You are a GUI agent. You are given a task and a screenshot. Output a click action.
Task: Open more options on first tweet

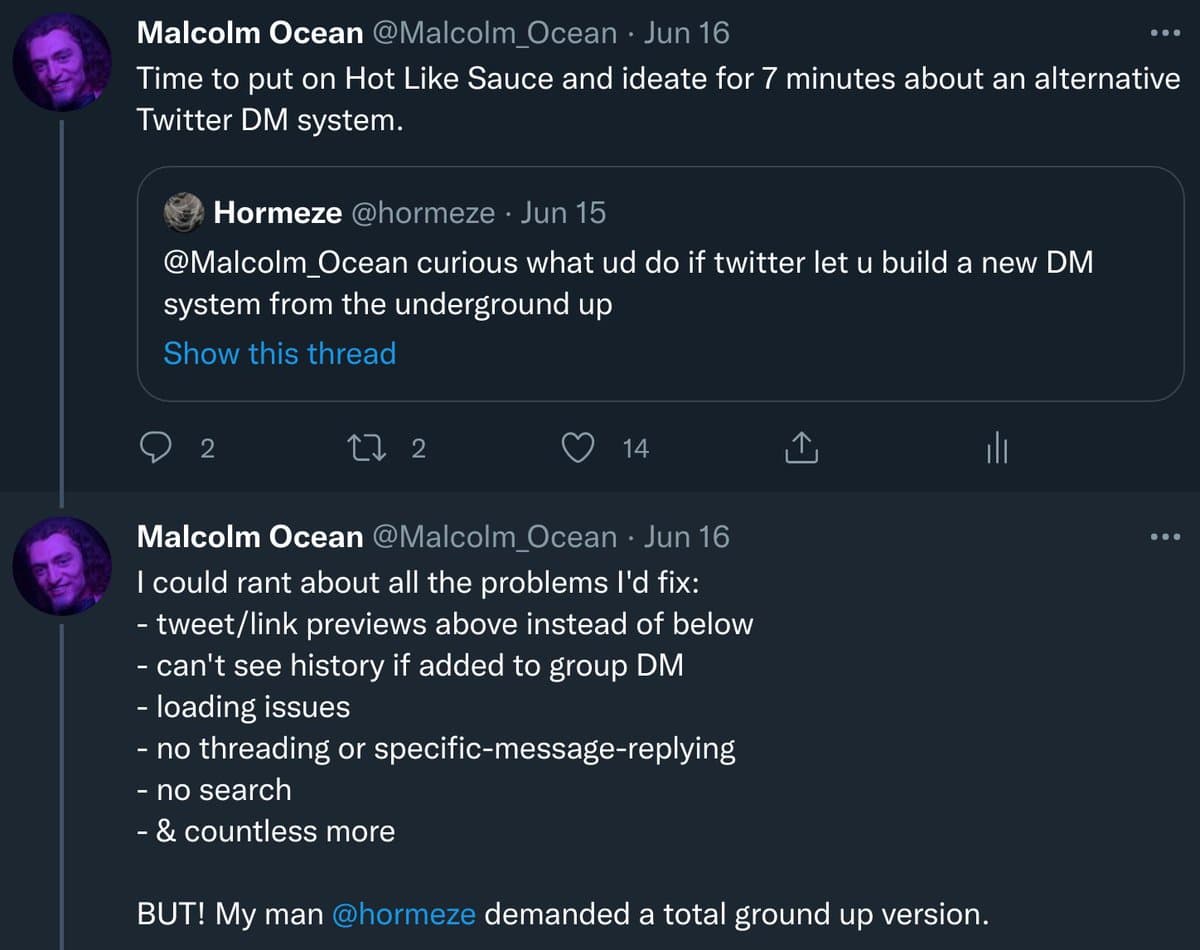pyautogui.click(x=1165, y=33)
